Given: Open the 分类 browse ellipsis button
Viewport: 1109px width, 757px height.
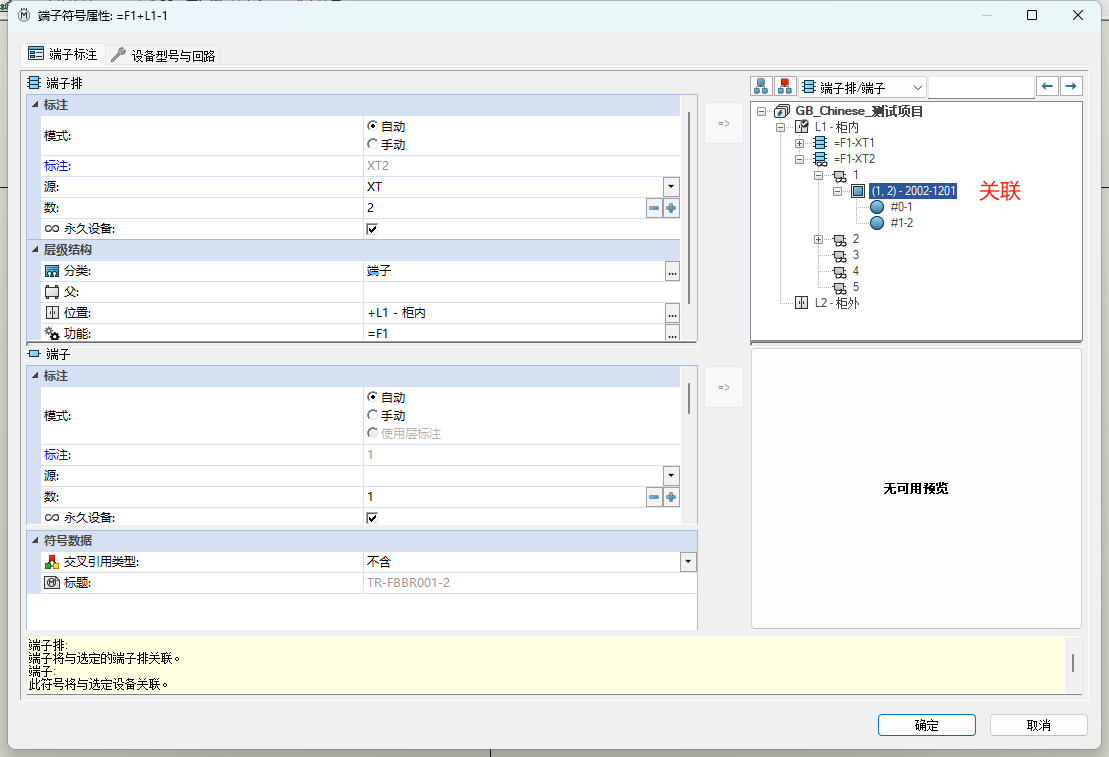Looking at the screenshot, I should pyautogui.click(x=672, y=271).
